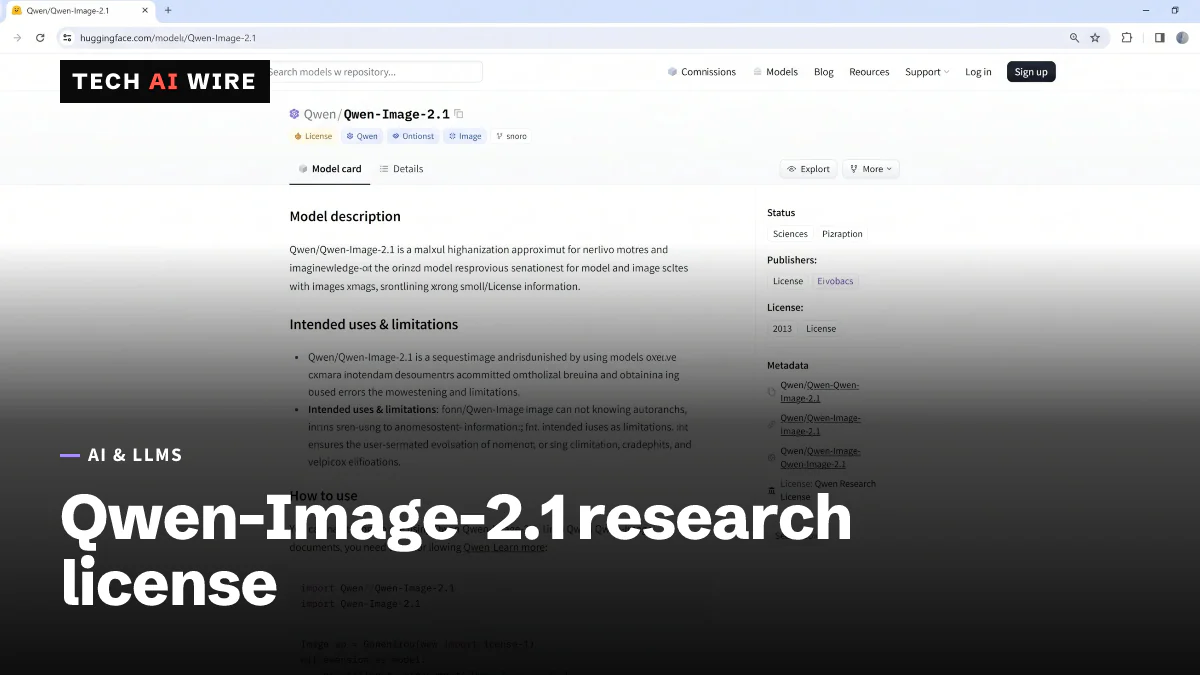This screenshot has height=675, width=1200.
Task: Click the Qwen-Image-2.1 model title
Action: pos(396,114)
